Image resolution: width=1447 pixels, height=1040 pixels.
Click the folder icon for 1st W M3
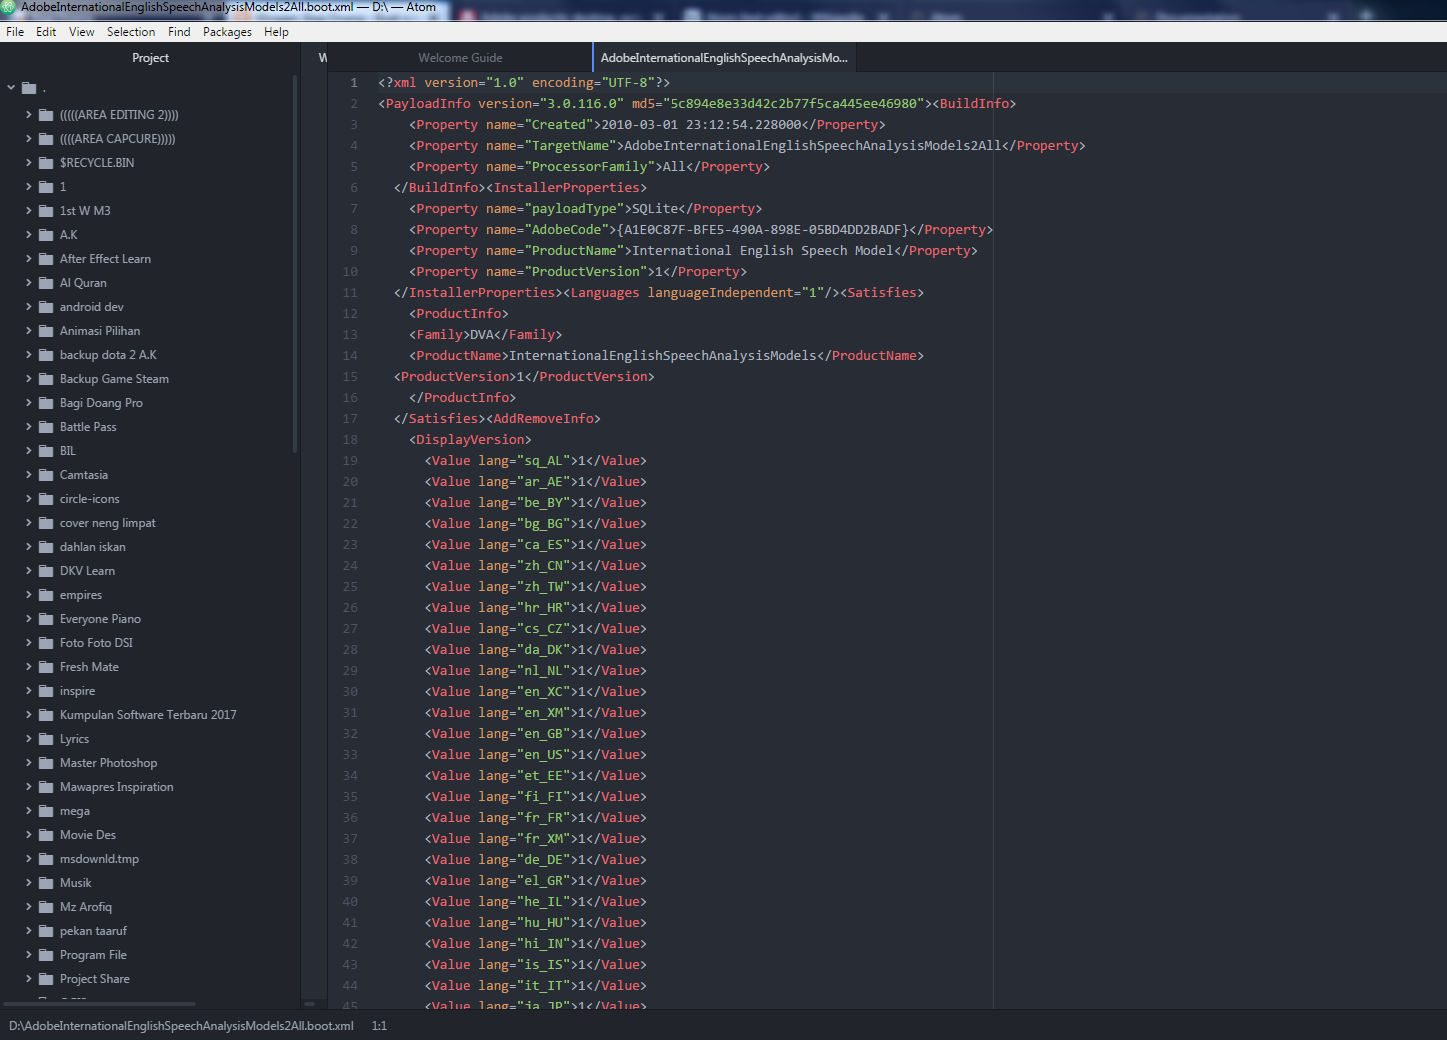[46, 211]
